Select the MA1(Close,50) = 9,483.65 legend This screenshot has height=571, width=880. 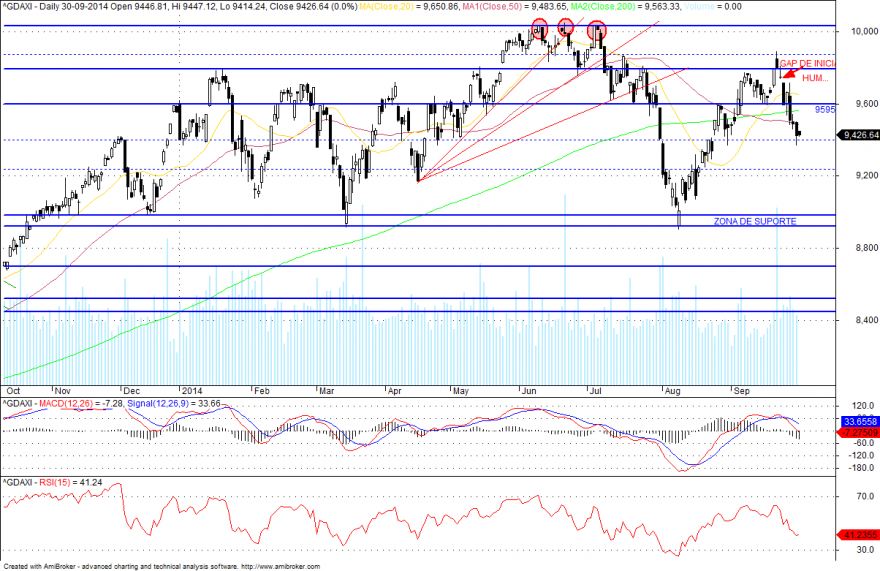[x=515, y=7]
